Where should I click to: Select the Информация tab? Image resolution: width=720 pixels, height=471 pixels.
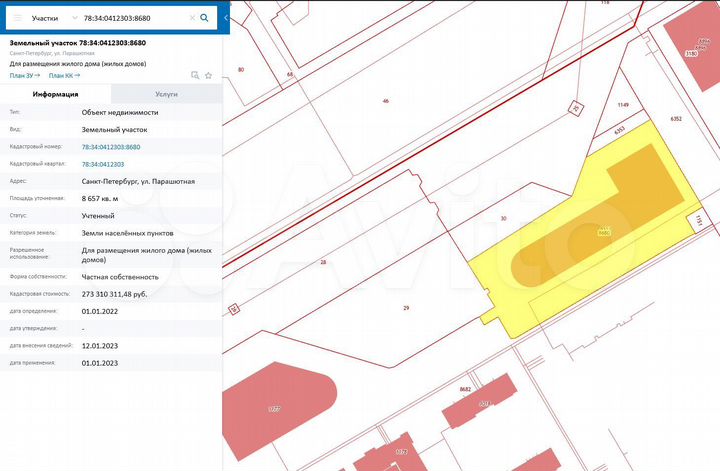coord(56,94)
